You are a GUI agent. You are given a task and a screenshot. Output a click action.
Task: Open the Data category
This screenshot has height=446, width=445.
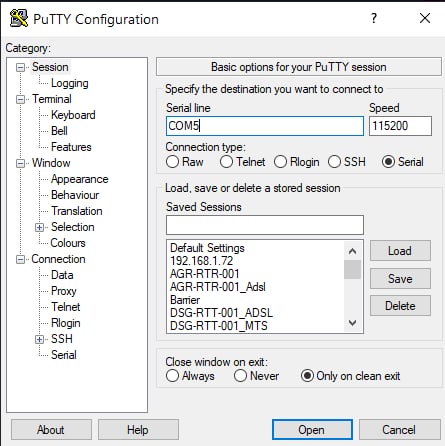(x=62, y=275)
